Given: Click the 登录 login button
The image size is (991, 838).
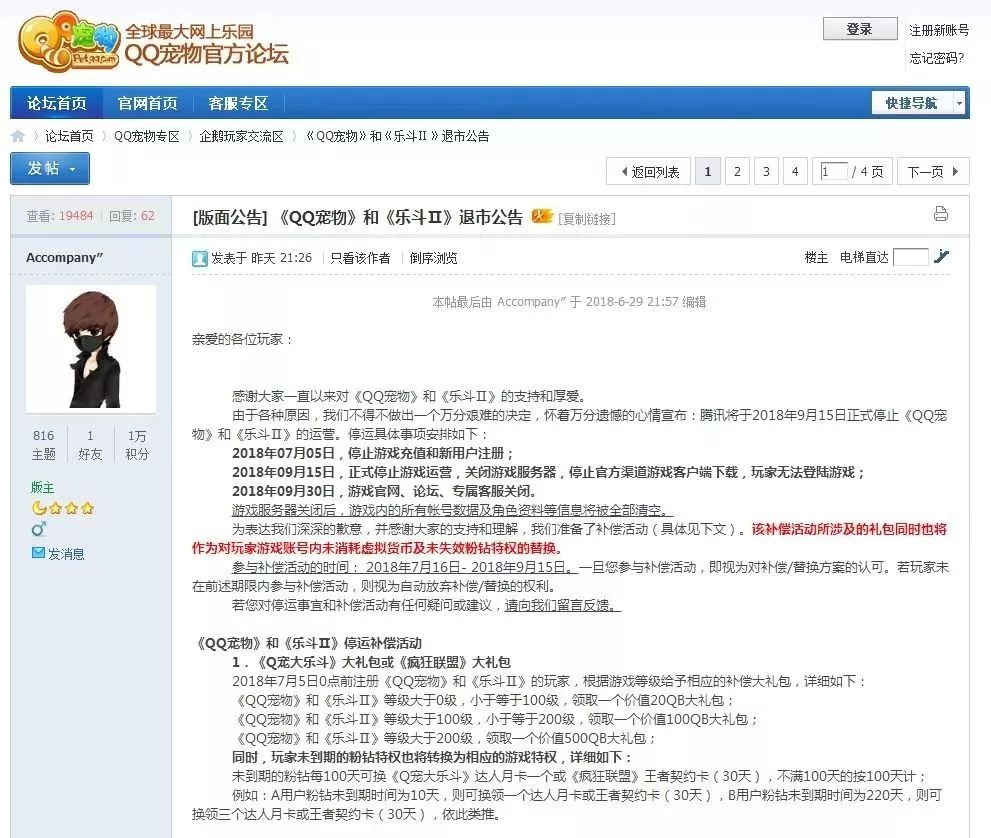Looking at the screenshot, I should (859, 29).
